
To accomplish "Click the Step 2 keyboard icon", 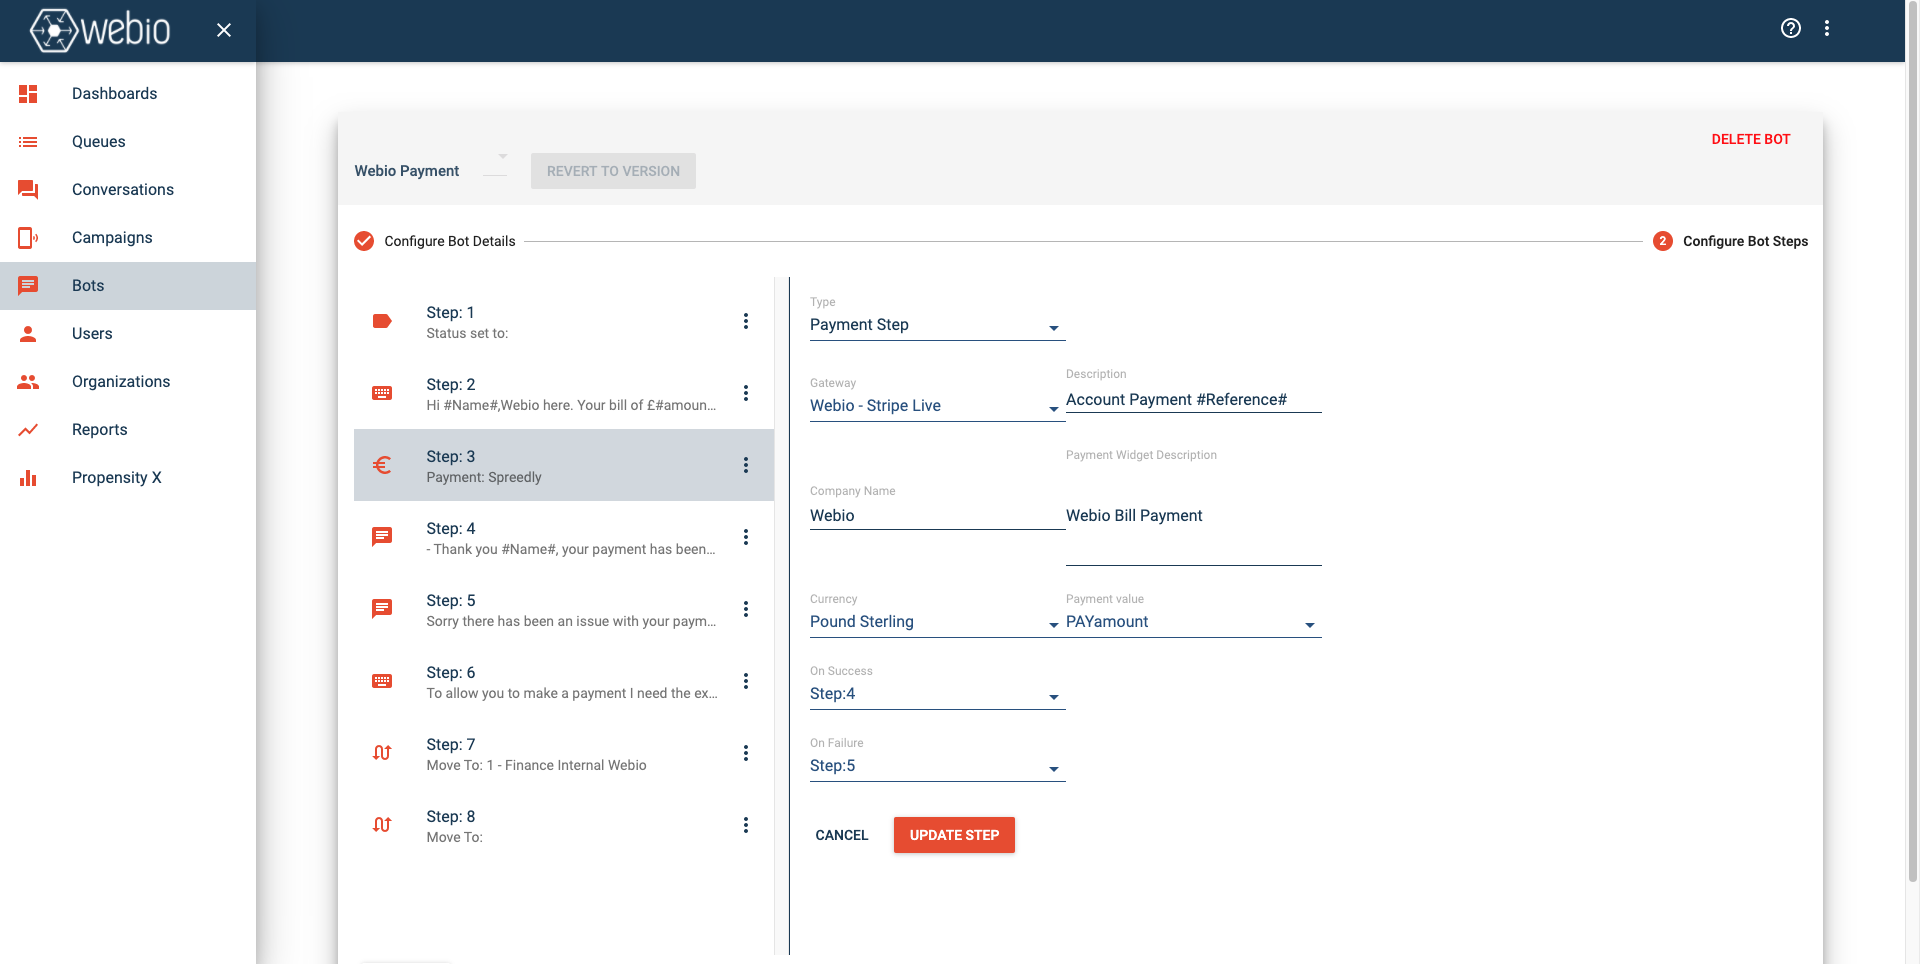I will point(382,393).
